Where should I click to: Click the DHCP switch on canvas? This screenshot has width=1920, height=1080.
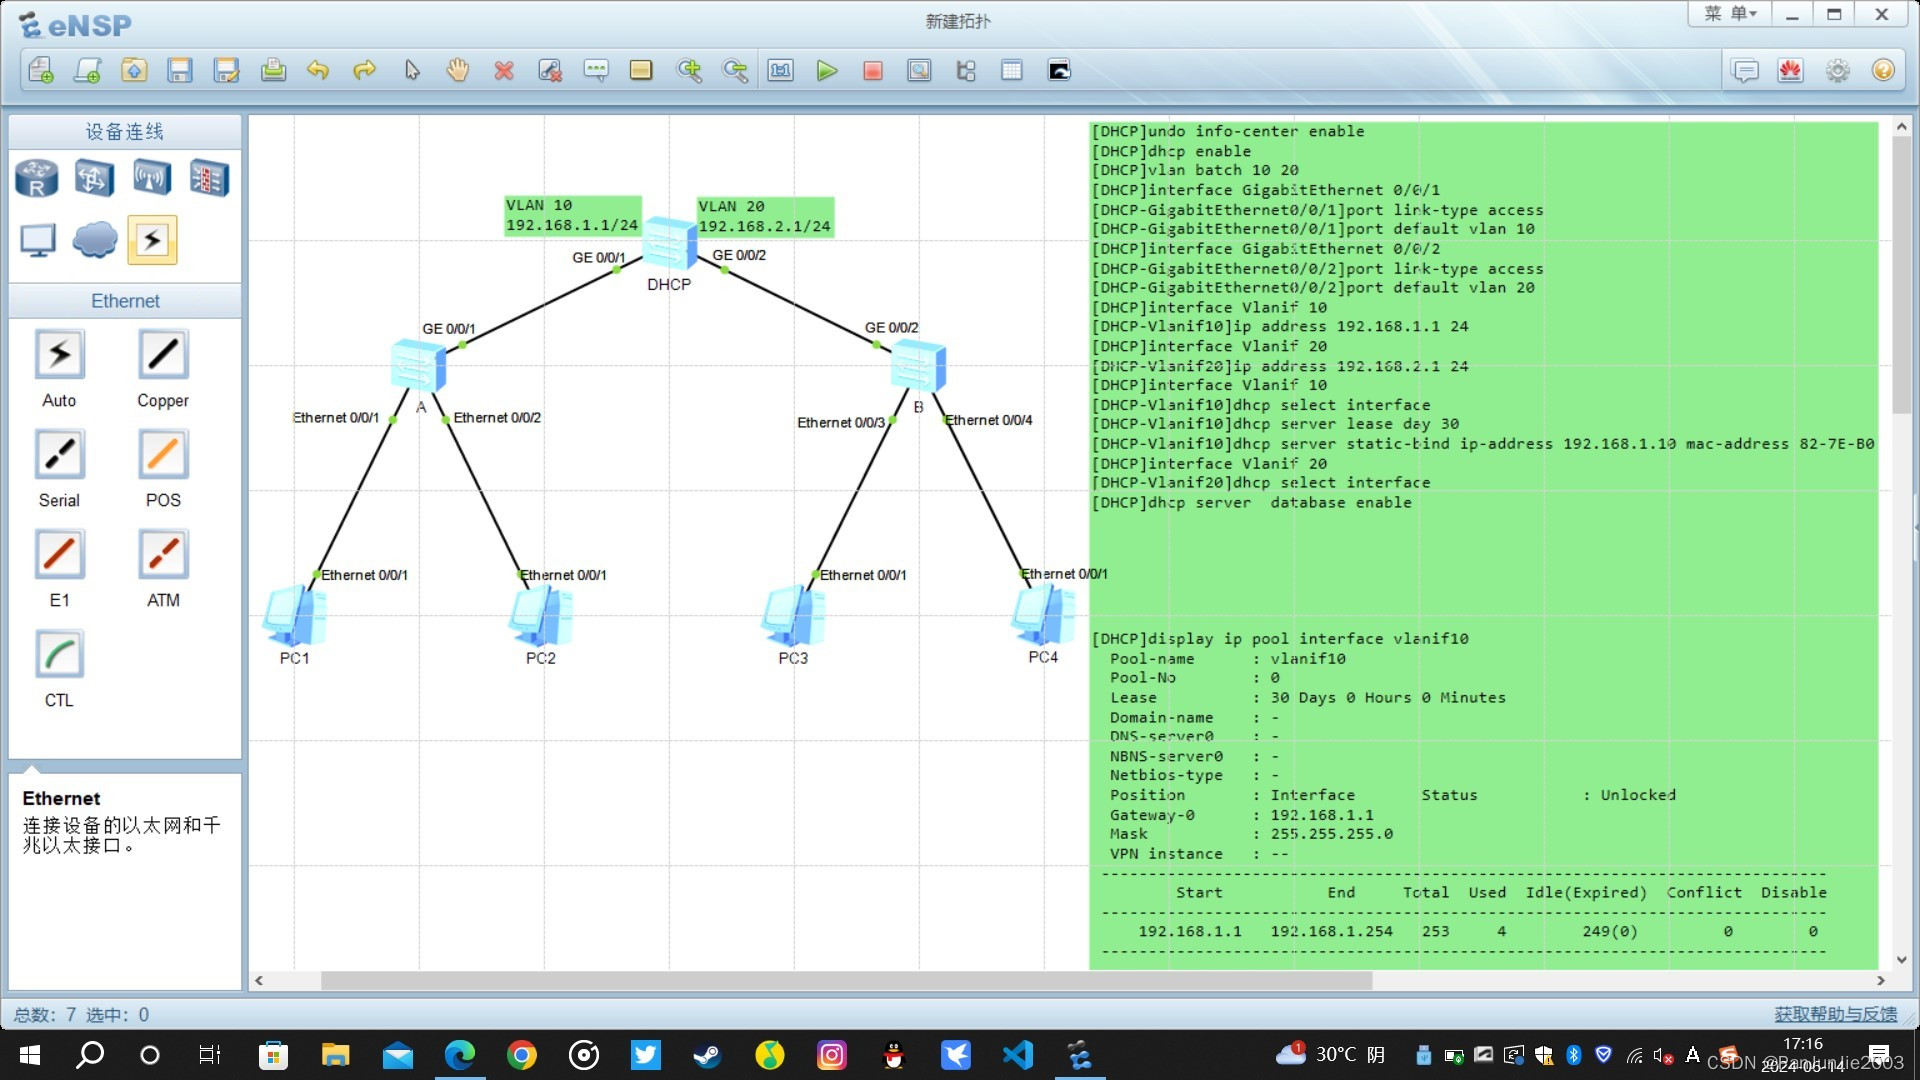[x=669, y=243]
